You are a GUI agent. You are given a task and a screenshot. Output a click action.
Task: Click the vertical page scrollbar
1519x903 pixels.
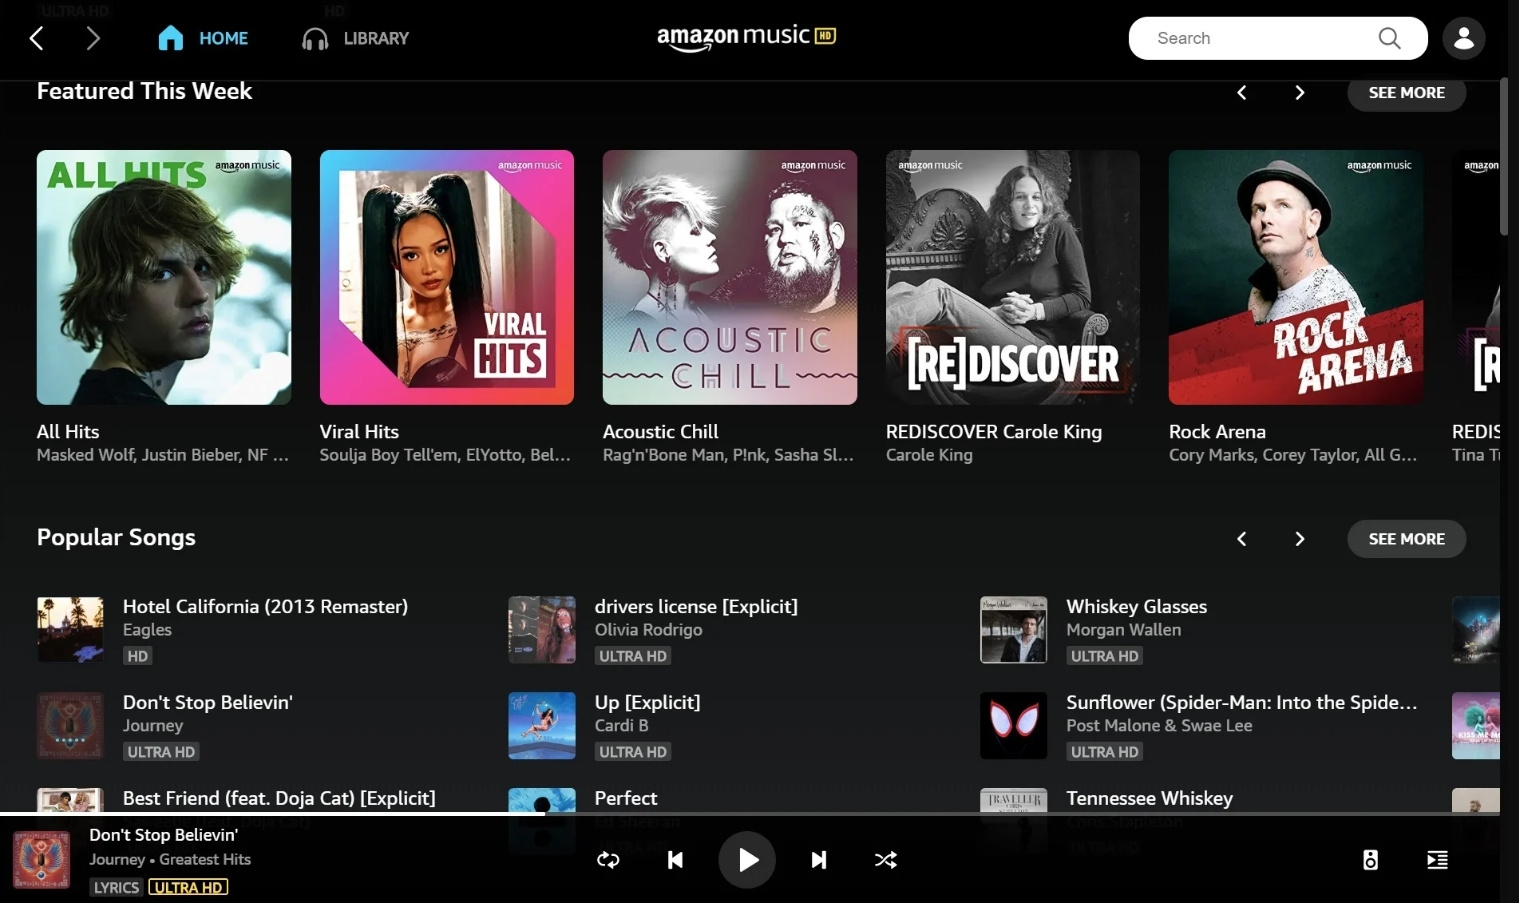1504,155
